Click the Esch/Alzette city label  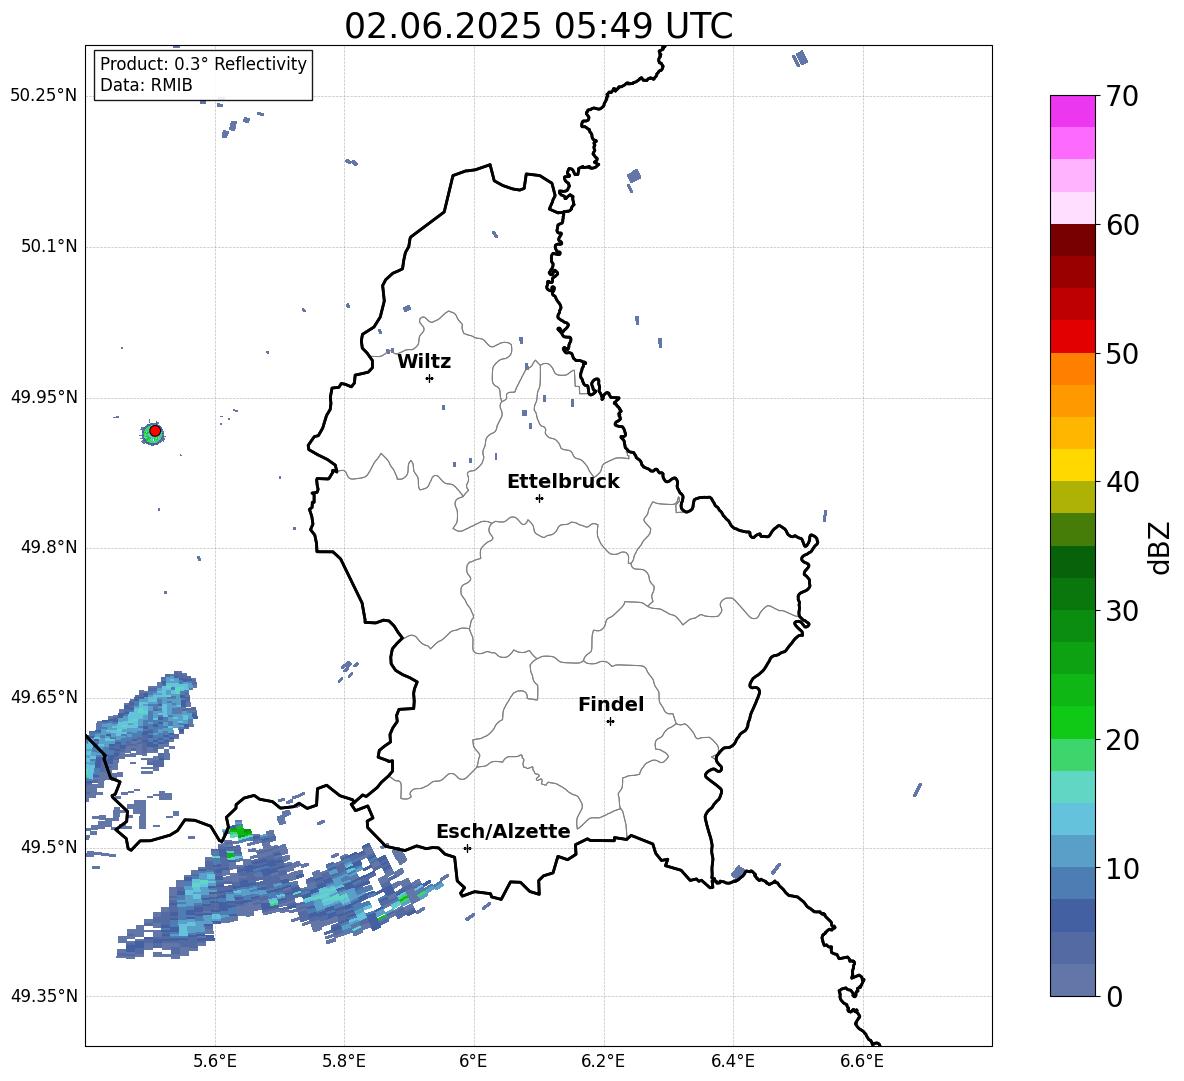[x=504, y=832]
